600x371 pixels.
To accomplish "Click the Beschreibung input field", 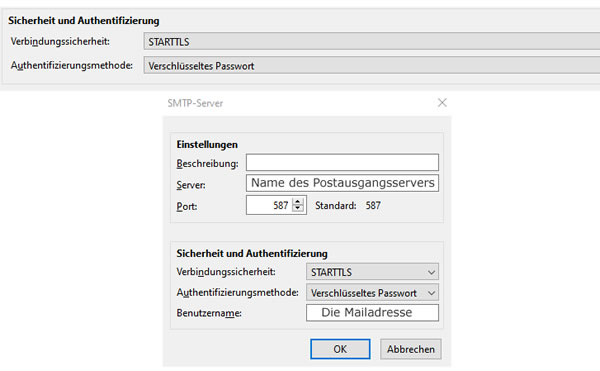I will point(342,163).
